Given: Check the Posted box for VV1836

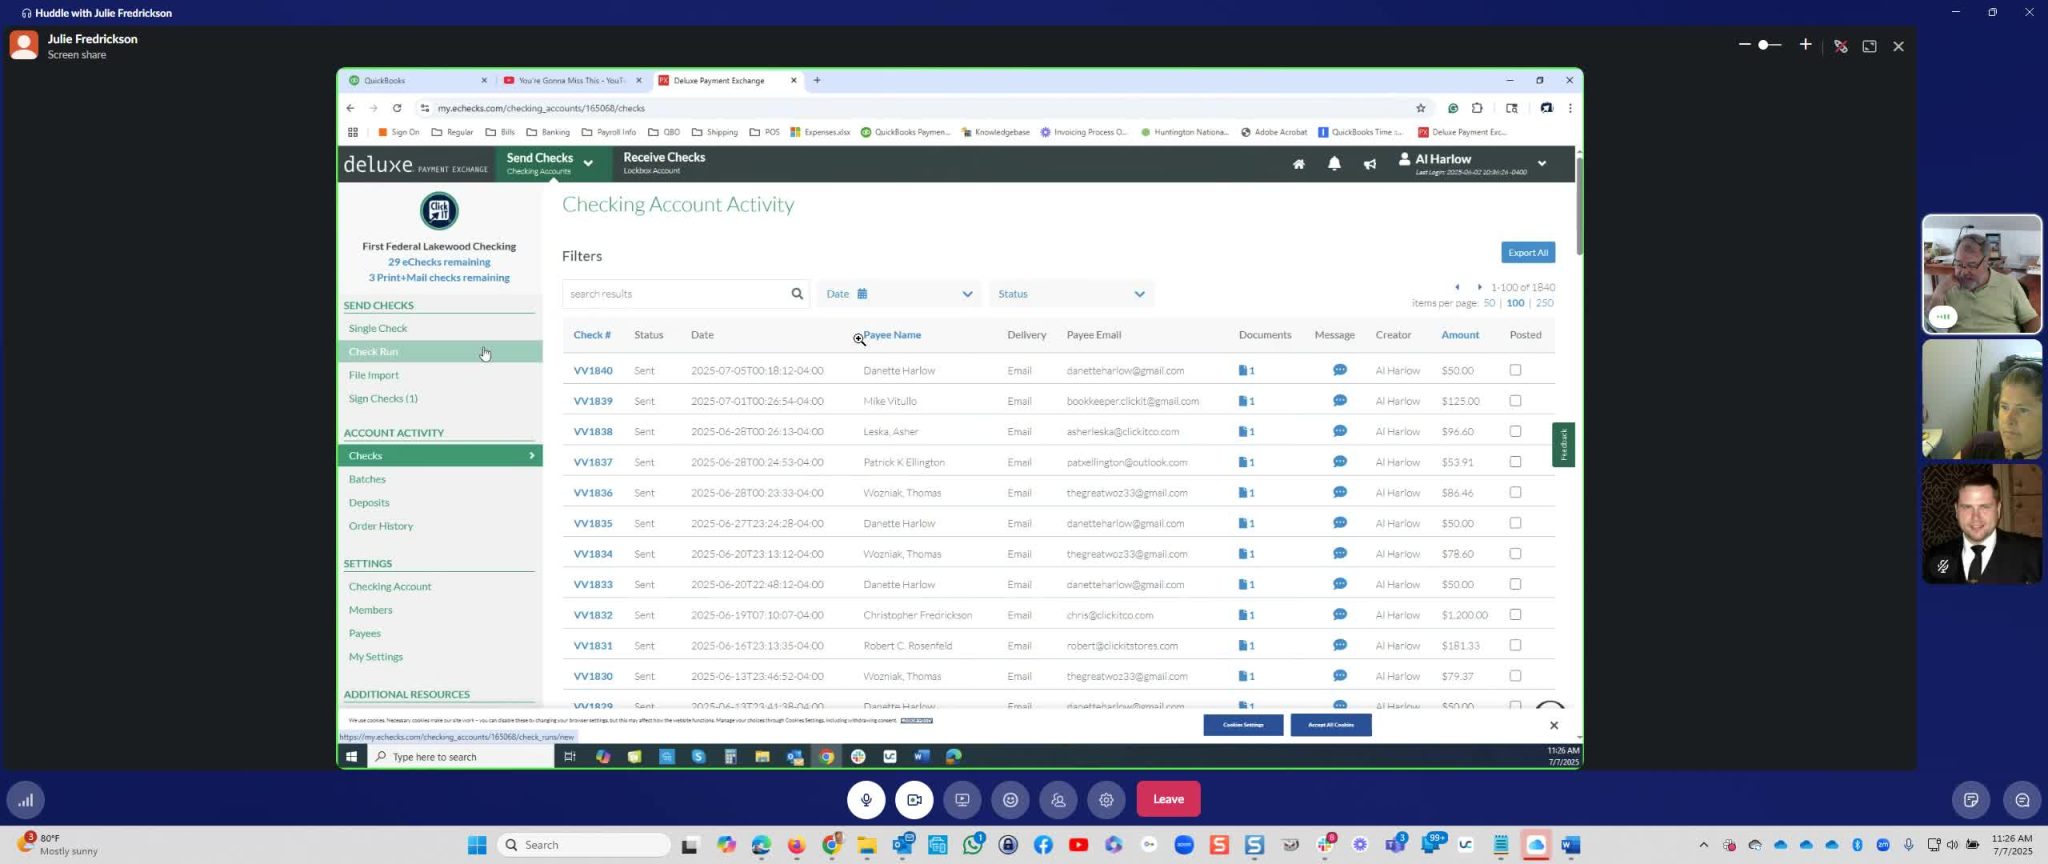Looking at the screenshot, I should pos(1515,492).
